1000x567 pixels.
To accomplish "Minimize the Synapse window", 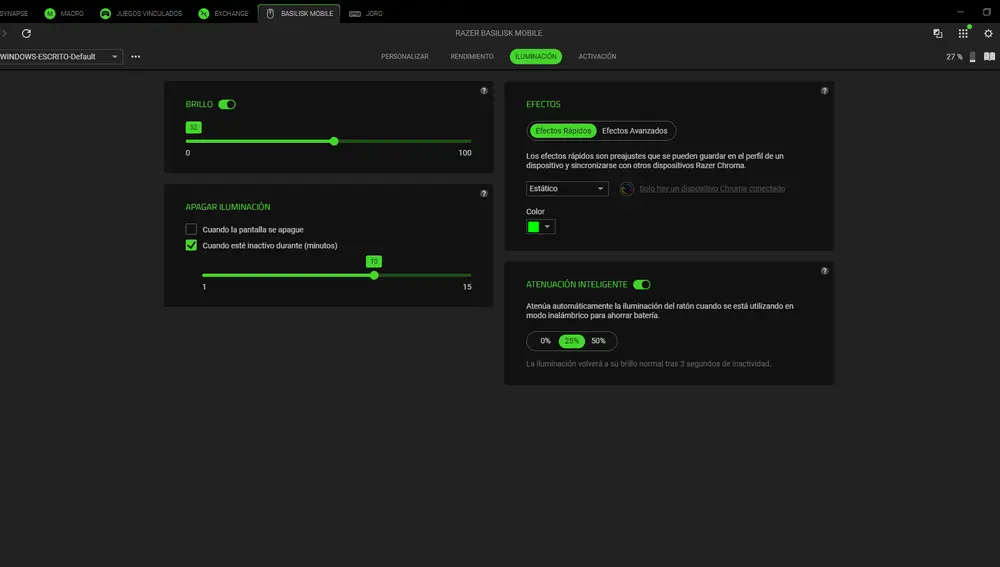I will coord(960,11).
